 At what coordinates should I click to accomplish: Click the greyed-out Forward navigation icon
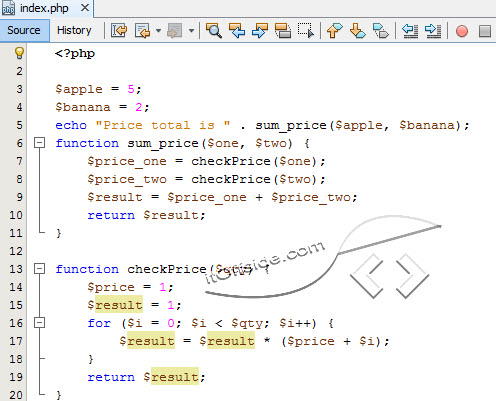175,31
